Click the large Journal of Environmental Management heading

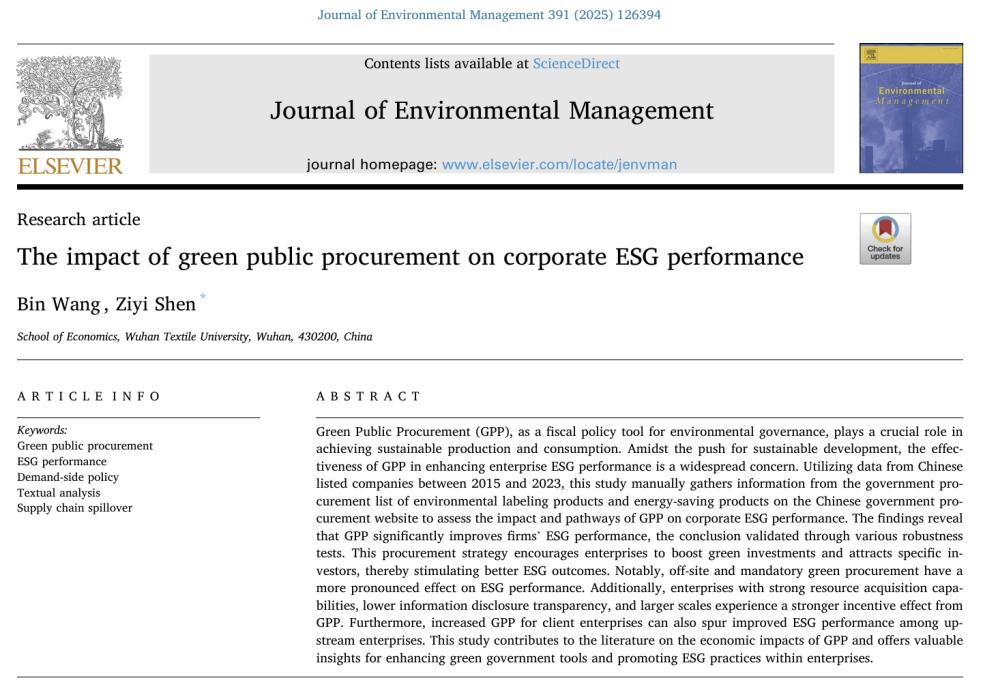click(491, 110)
